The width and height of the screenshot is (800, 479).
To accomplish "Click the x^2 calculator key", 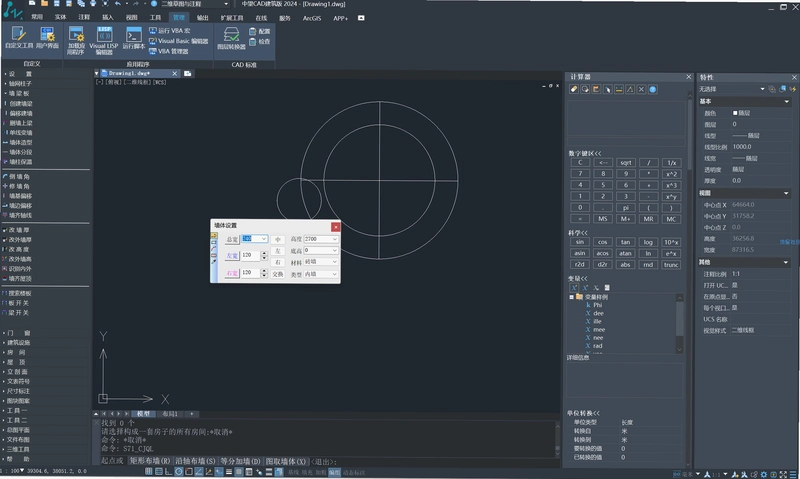I will (671, 174).
